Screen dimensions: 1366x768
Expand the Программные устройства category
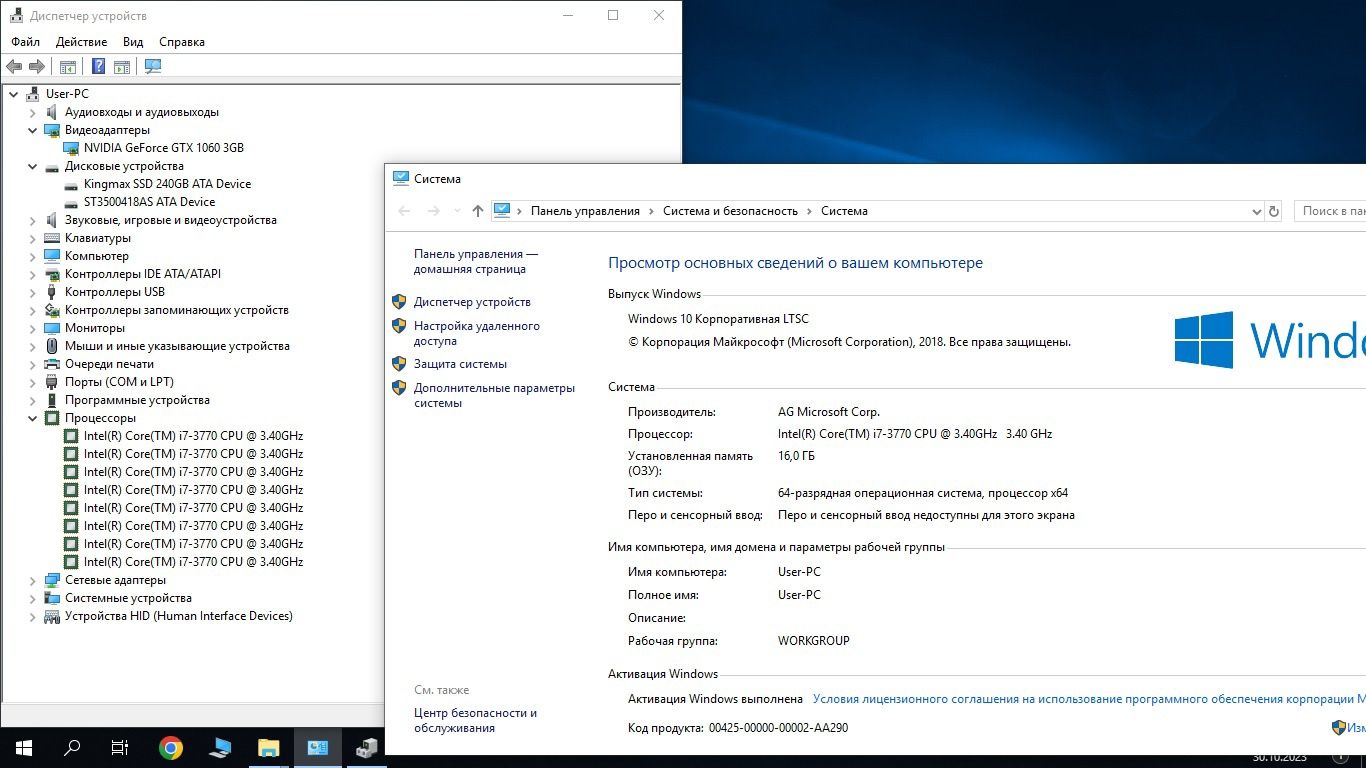coord(32,400)
